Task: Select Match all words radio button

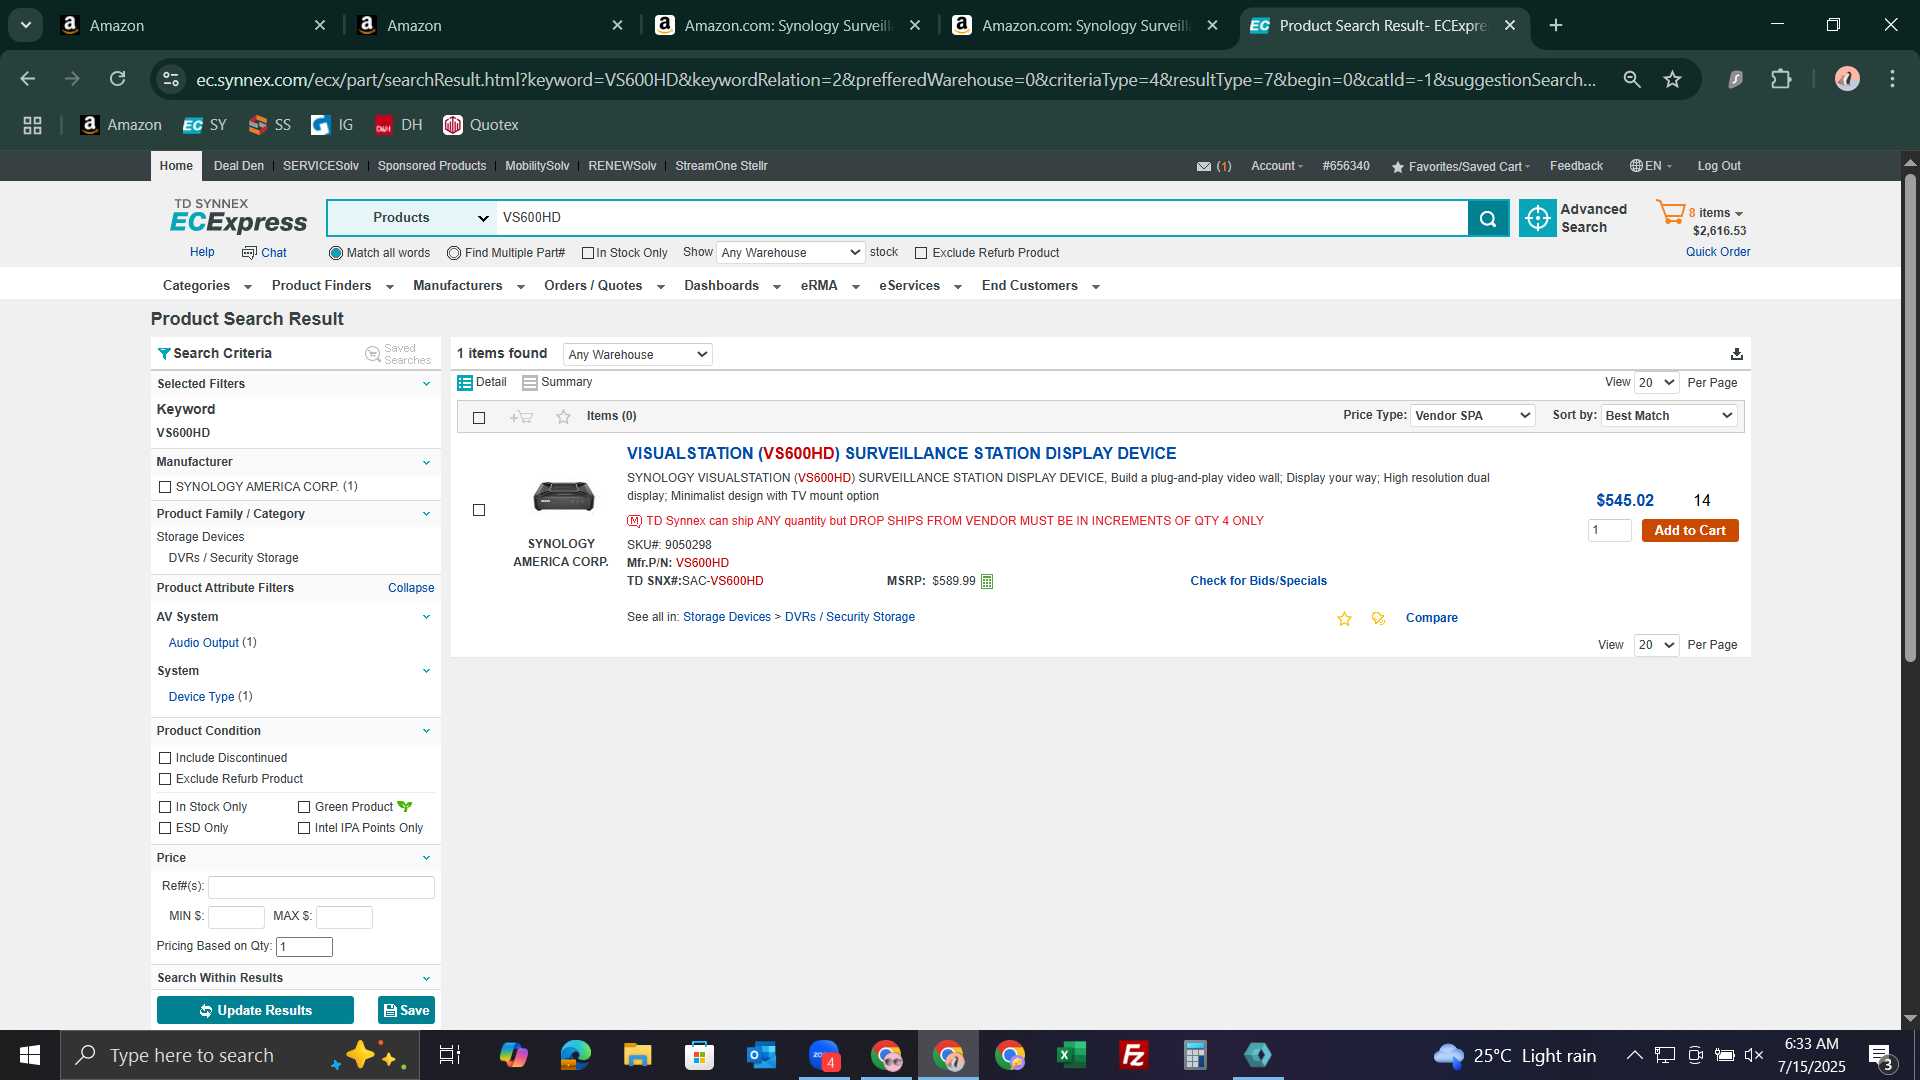Action: pos(336,253)
